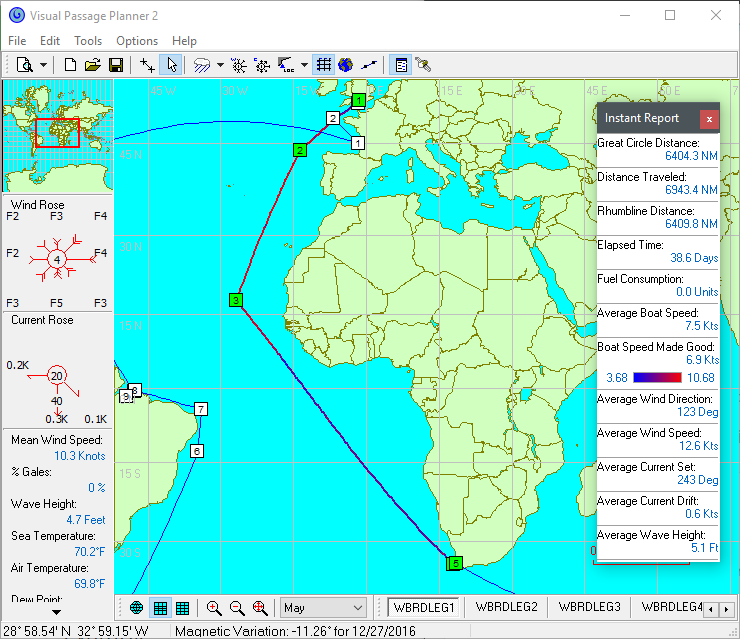
Task: Click waypoint 3 marker on the map
Action: (x=235, y=300)
